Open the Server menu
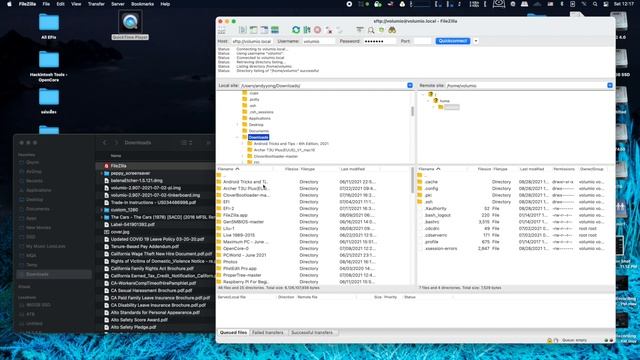The image size is (640, 360). click(x=118, y=4)
